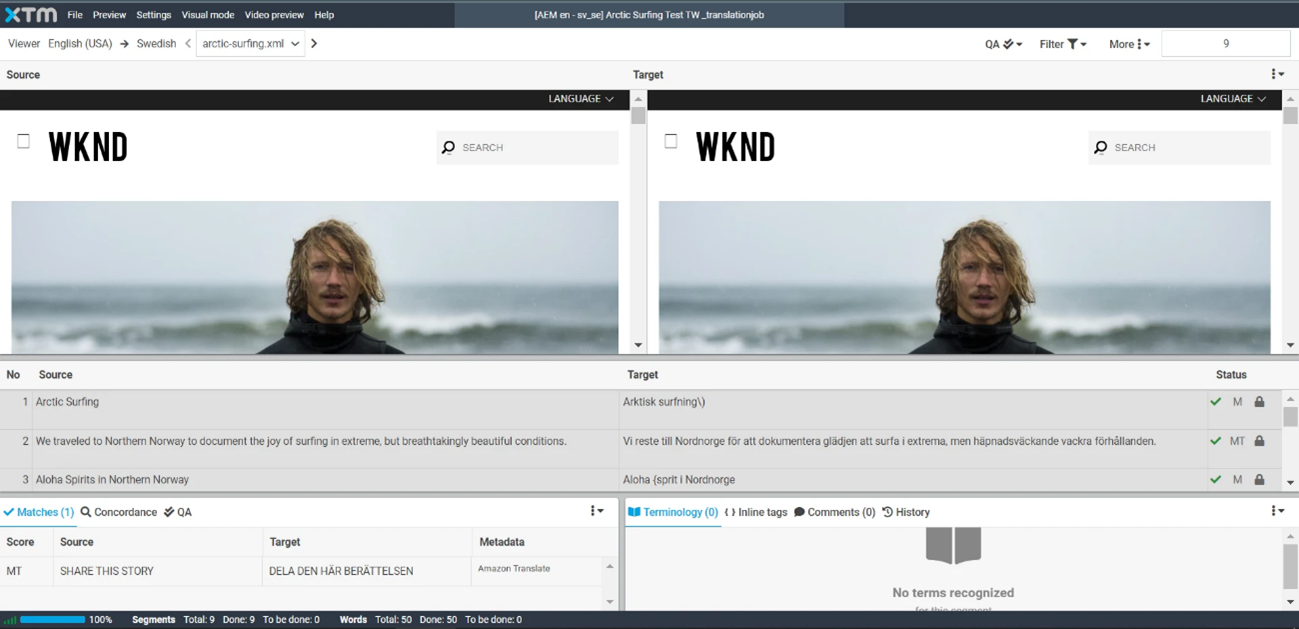Viewport: 1299px width, 629px height.
Task: Switch to the Inline tags tab
Action: tap(755, 512)
